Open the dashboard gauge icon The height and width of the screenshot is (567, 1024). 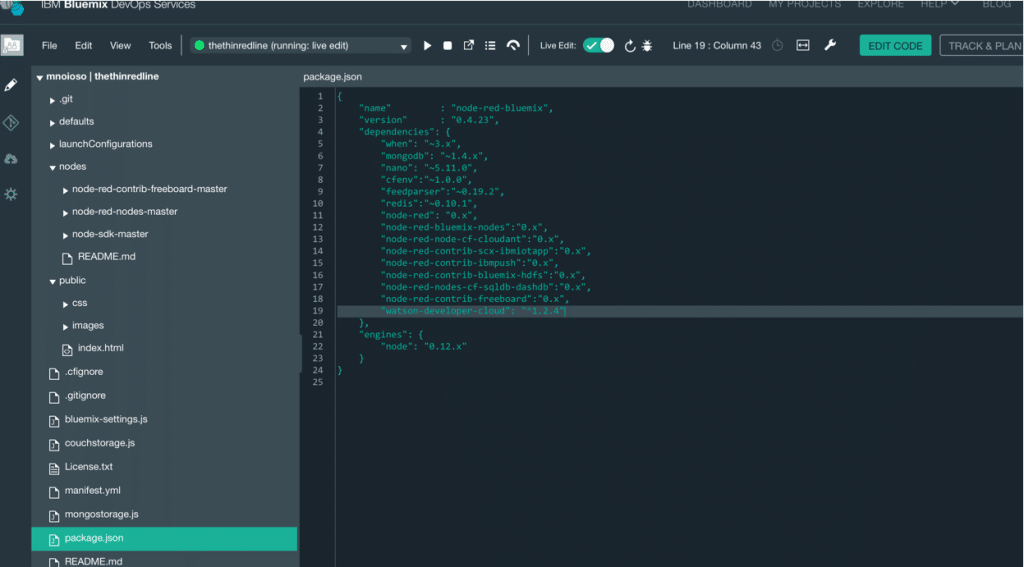513,46
